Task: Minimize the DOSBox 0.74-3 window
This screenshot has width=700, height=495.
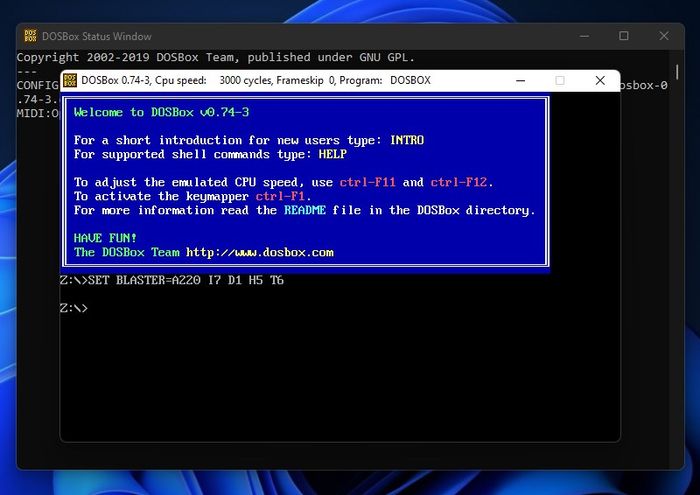Action: pyautogui.click(x=521, y=80)
